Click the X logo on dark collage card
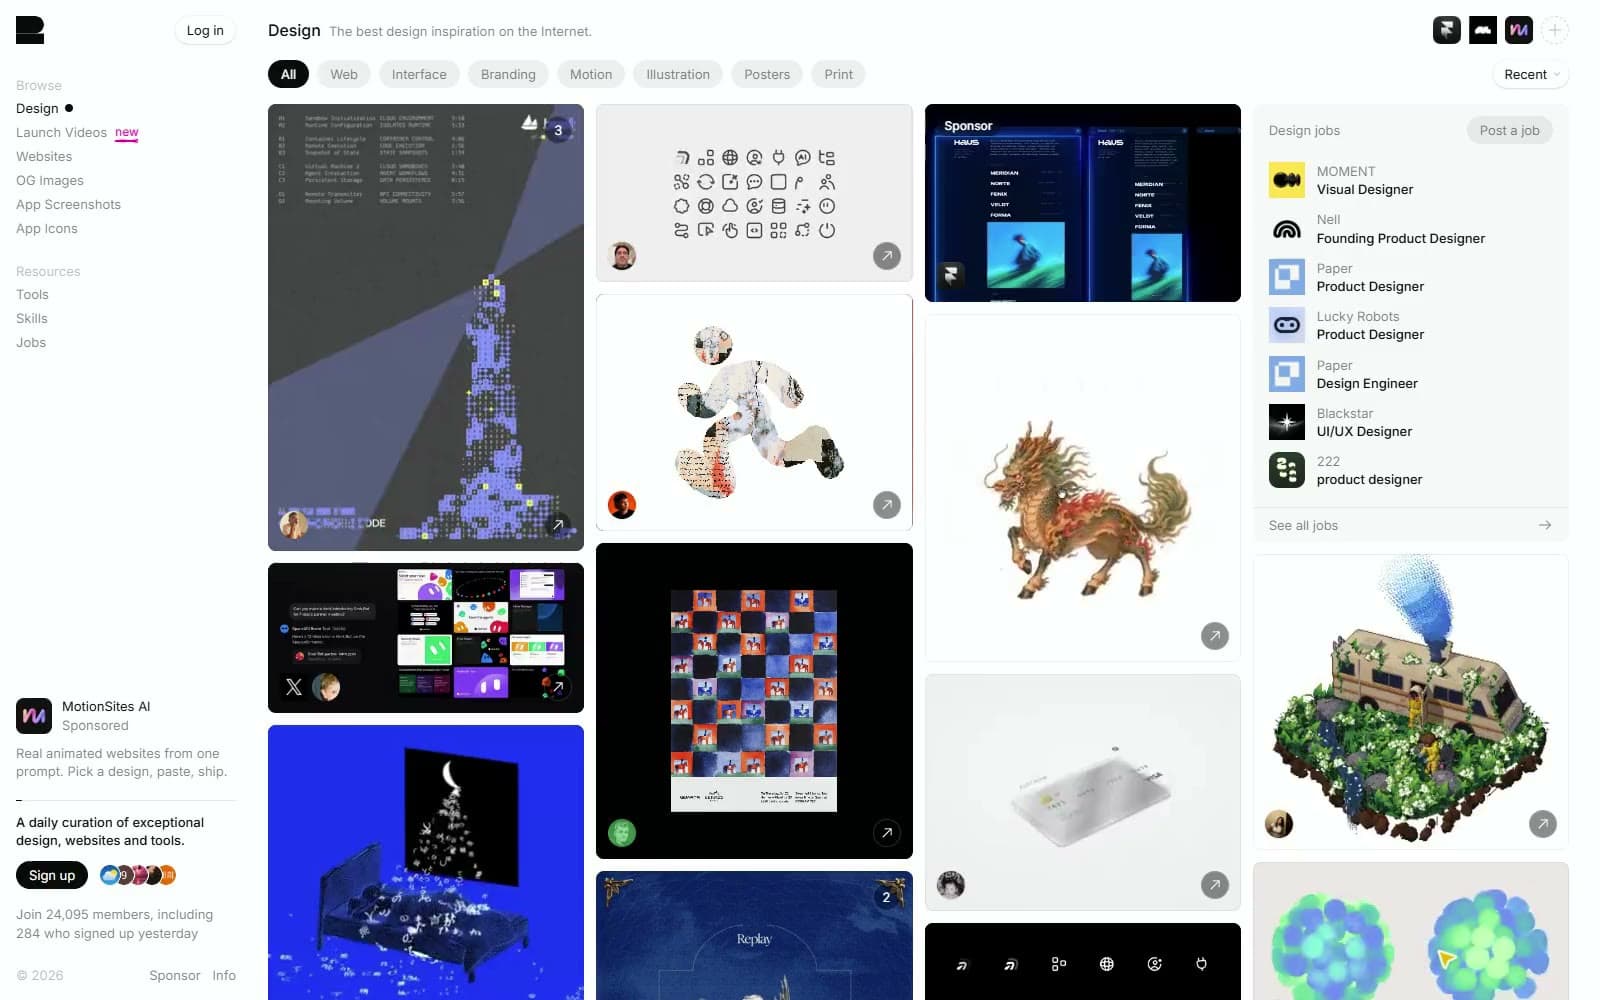 293,687
